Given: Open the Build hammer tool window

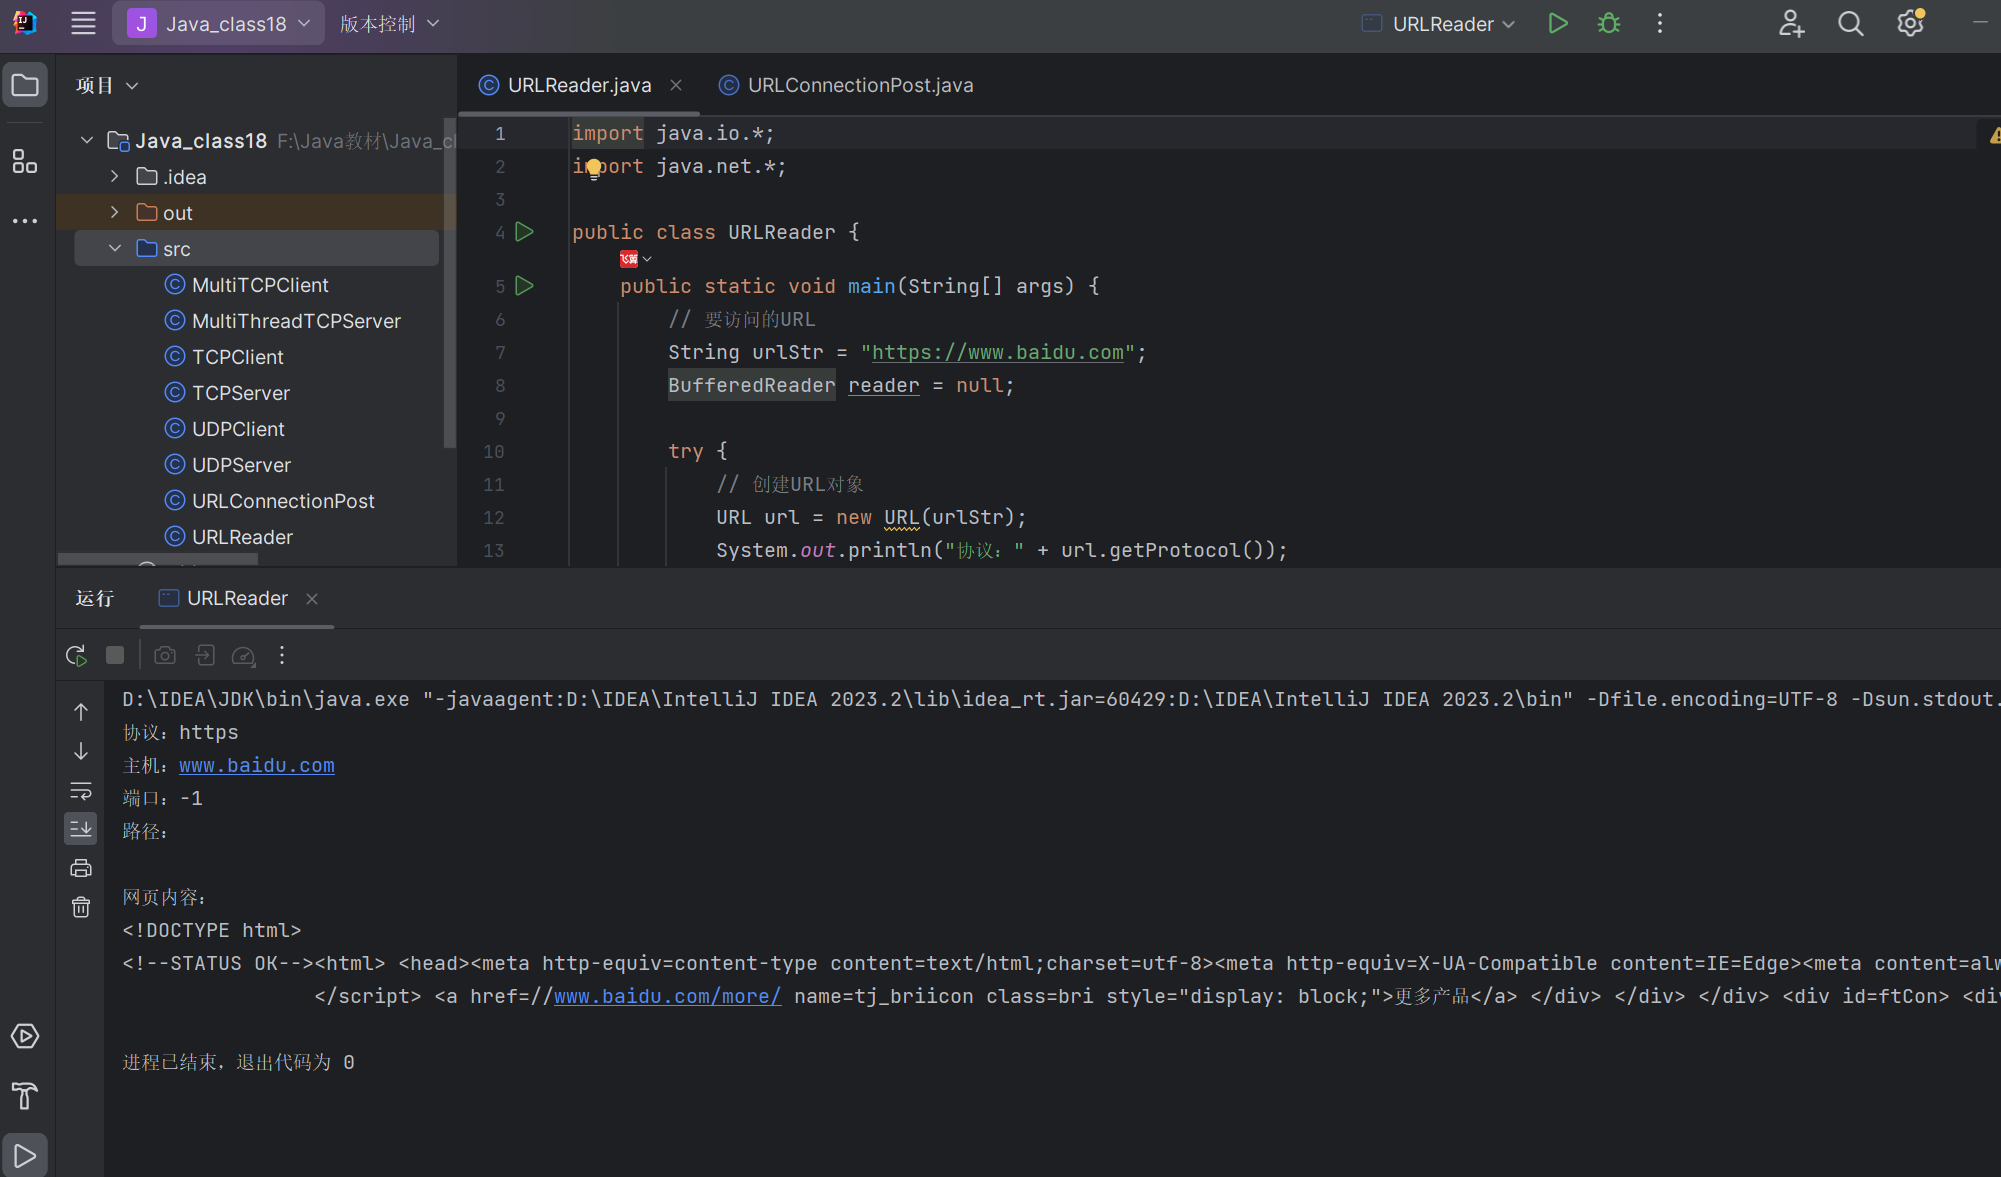Looking at the screenshot, I should (x=25, y=1096).
